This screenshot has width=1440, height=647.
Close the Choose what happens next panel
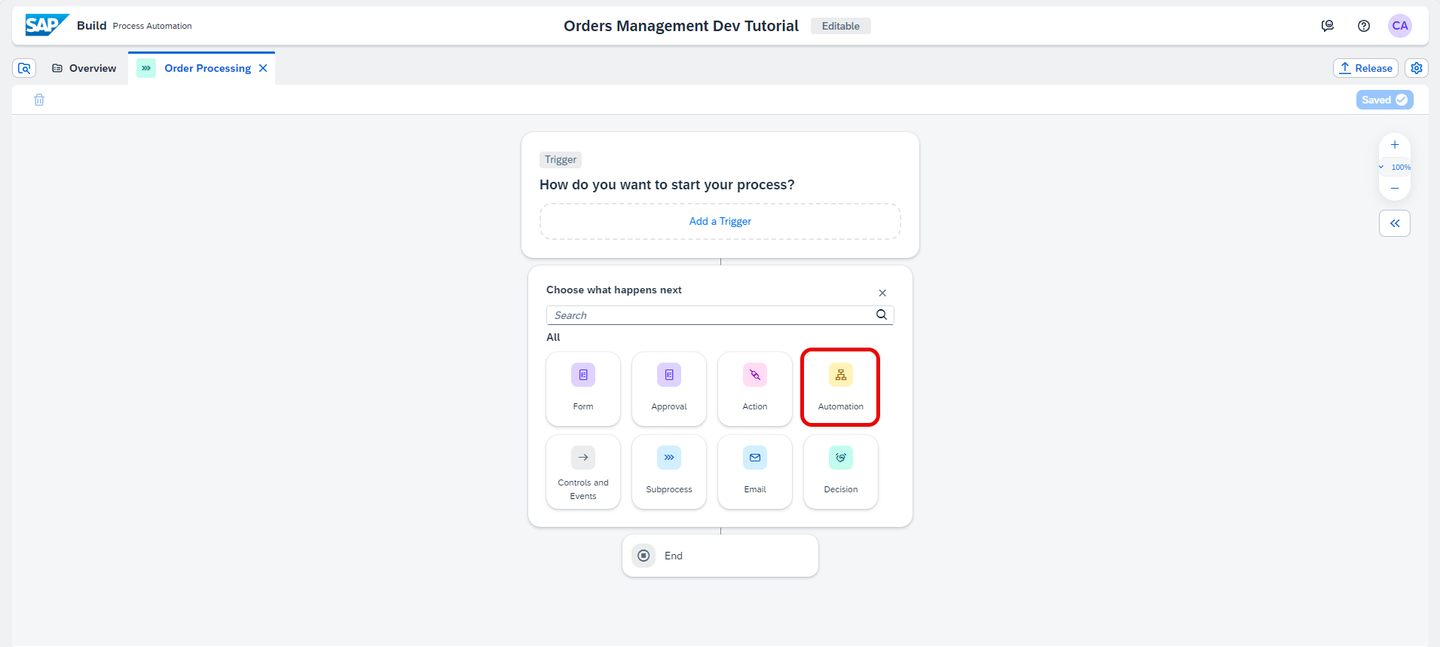pos(882,293)
